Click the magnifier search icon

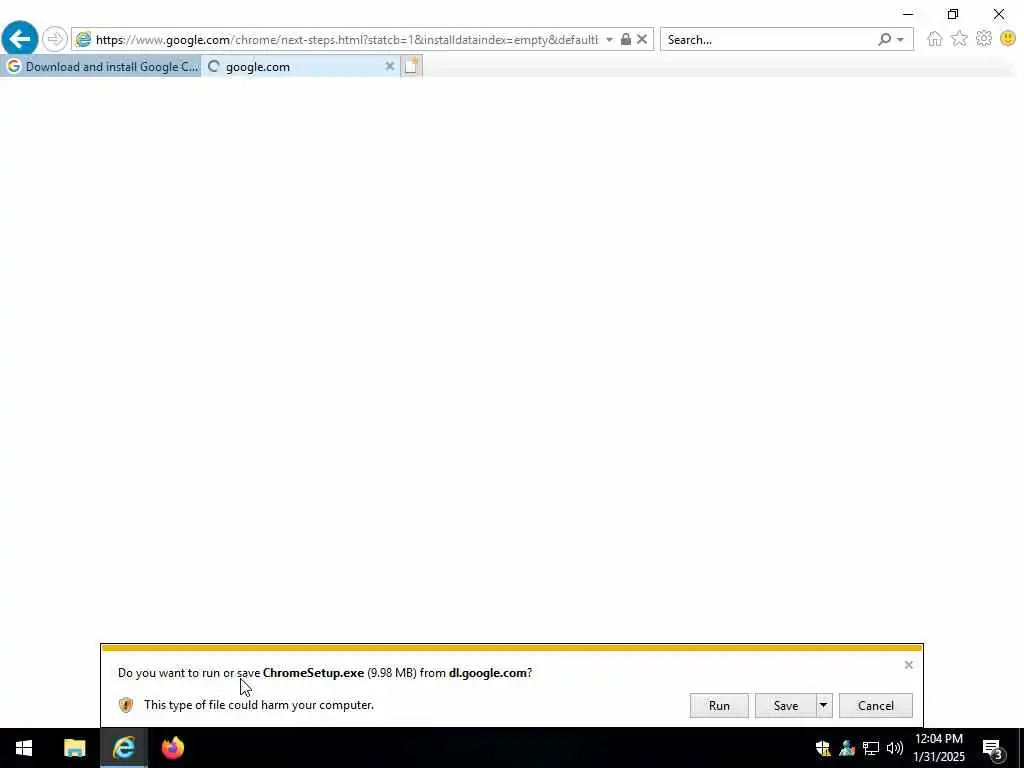[884, 40]
